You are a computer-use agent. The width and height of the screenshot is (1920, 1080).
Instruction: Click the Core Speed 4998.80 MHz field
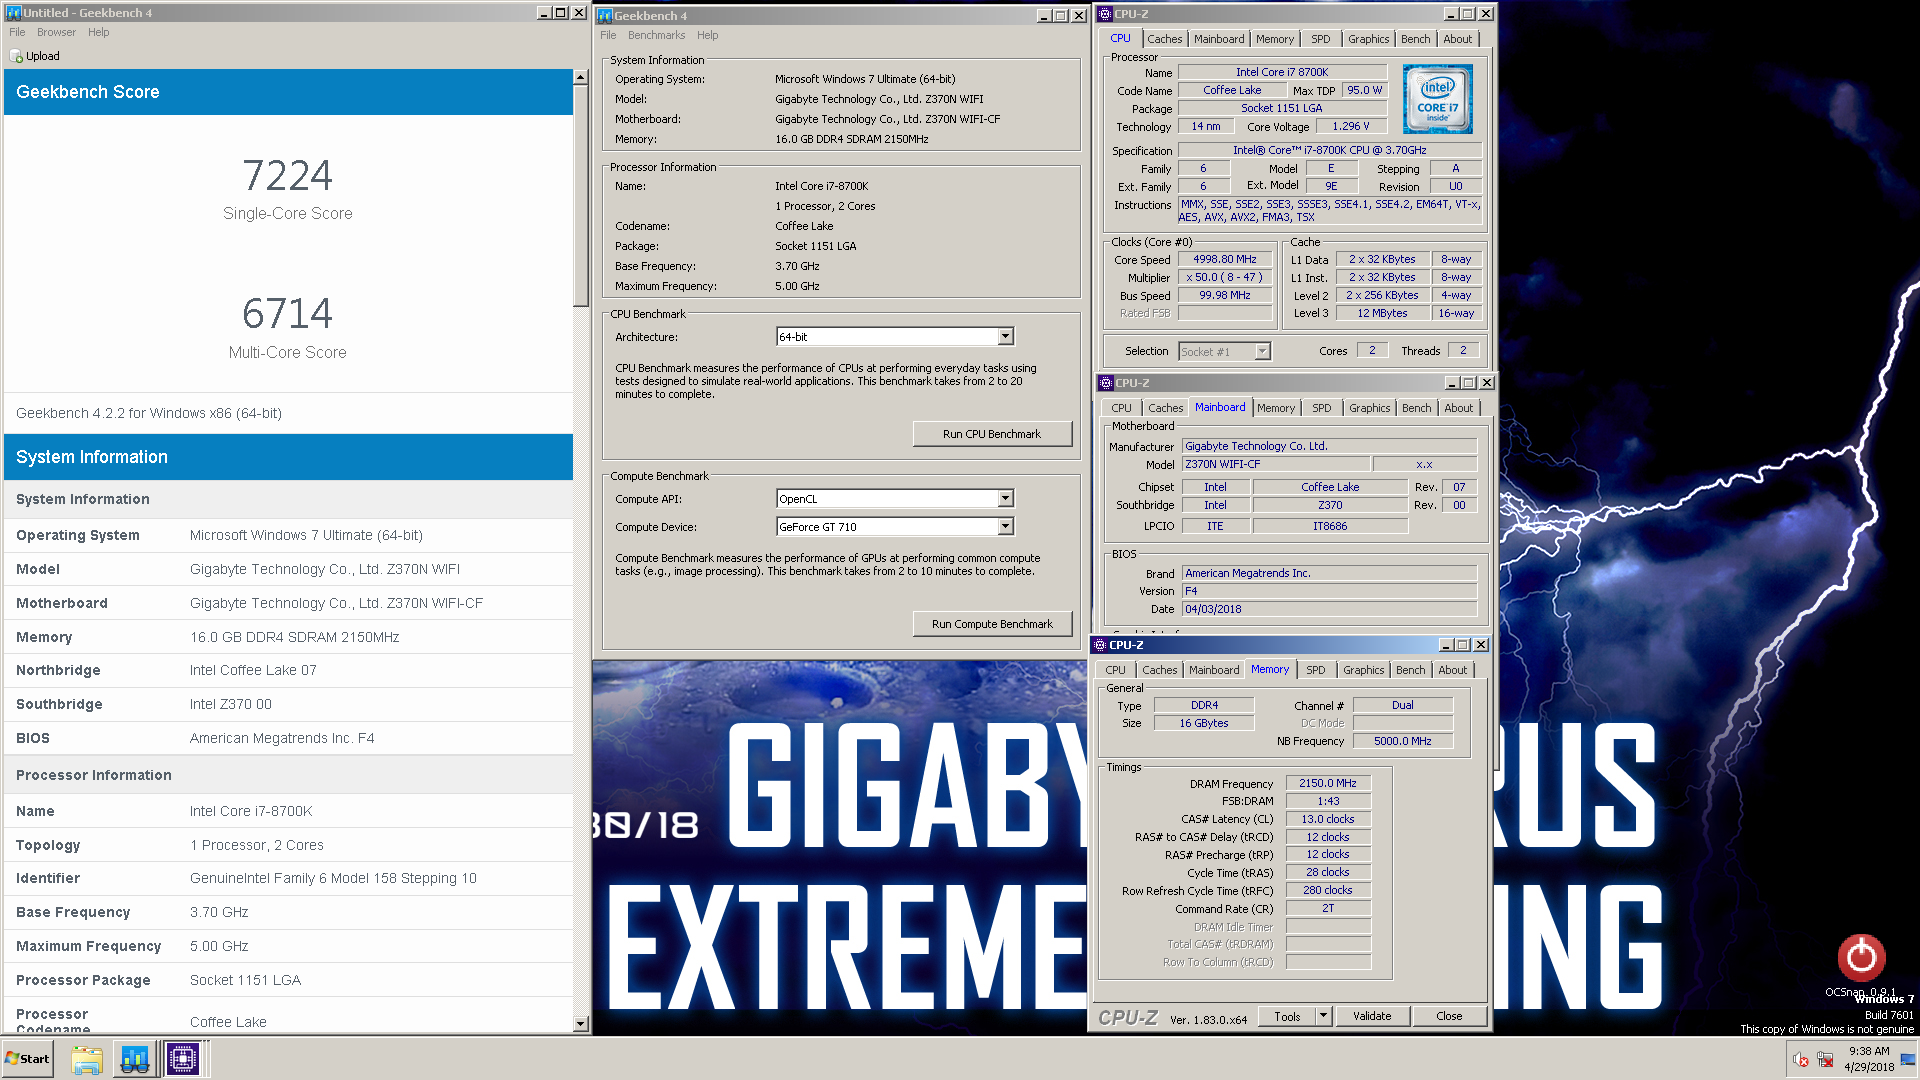tap(1224, 259)
